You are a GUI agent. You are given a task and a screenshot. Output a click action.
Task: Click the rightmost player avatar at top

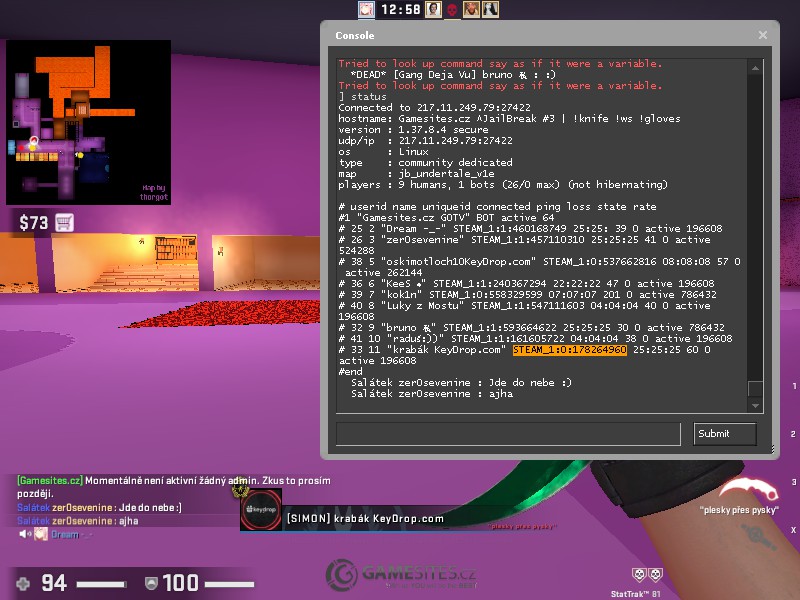(491, 9)
